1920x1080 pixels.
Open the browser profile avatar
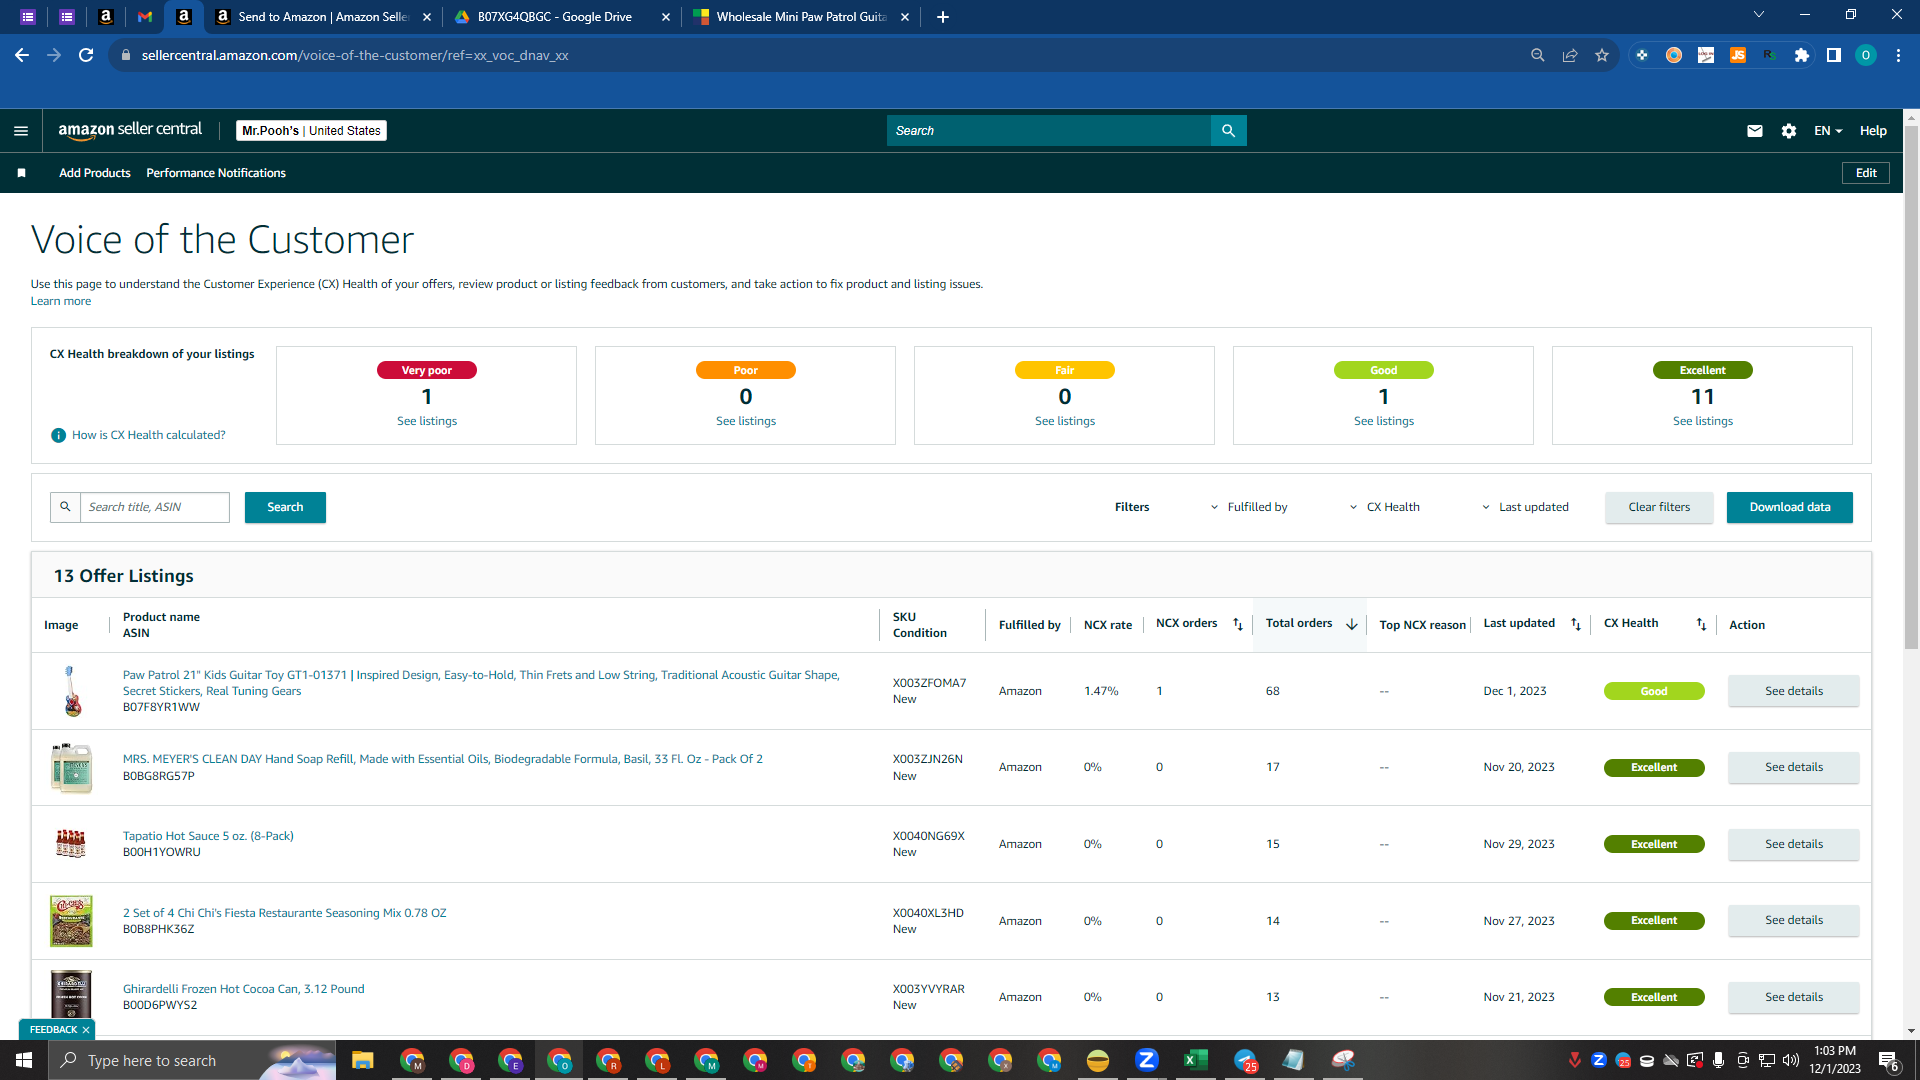pyautogui.click(x=1866, y=55)
